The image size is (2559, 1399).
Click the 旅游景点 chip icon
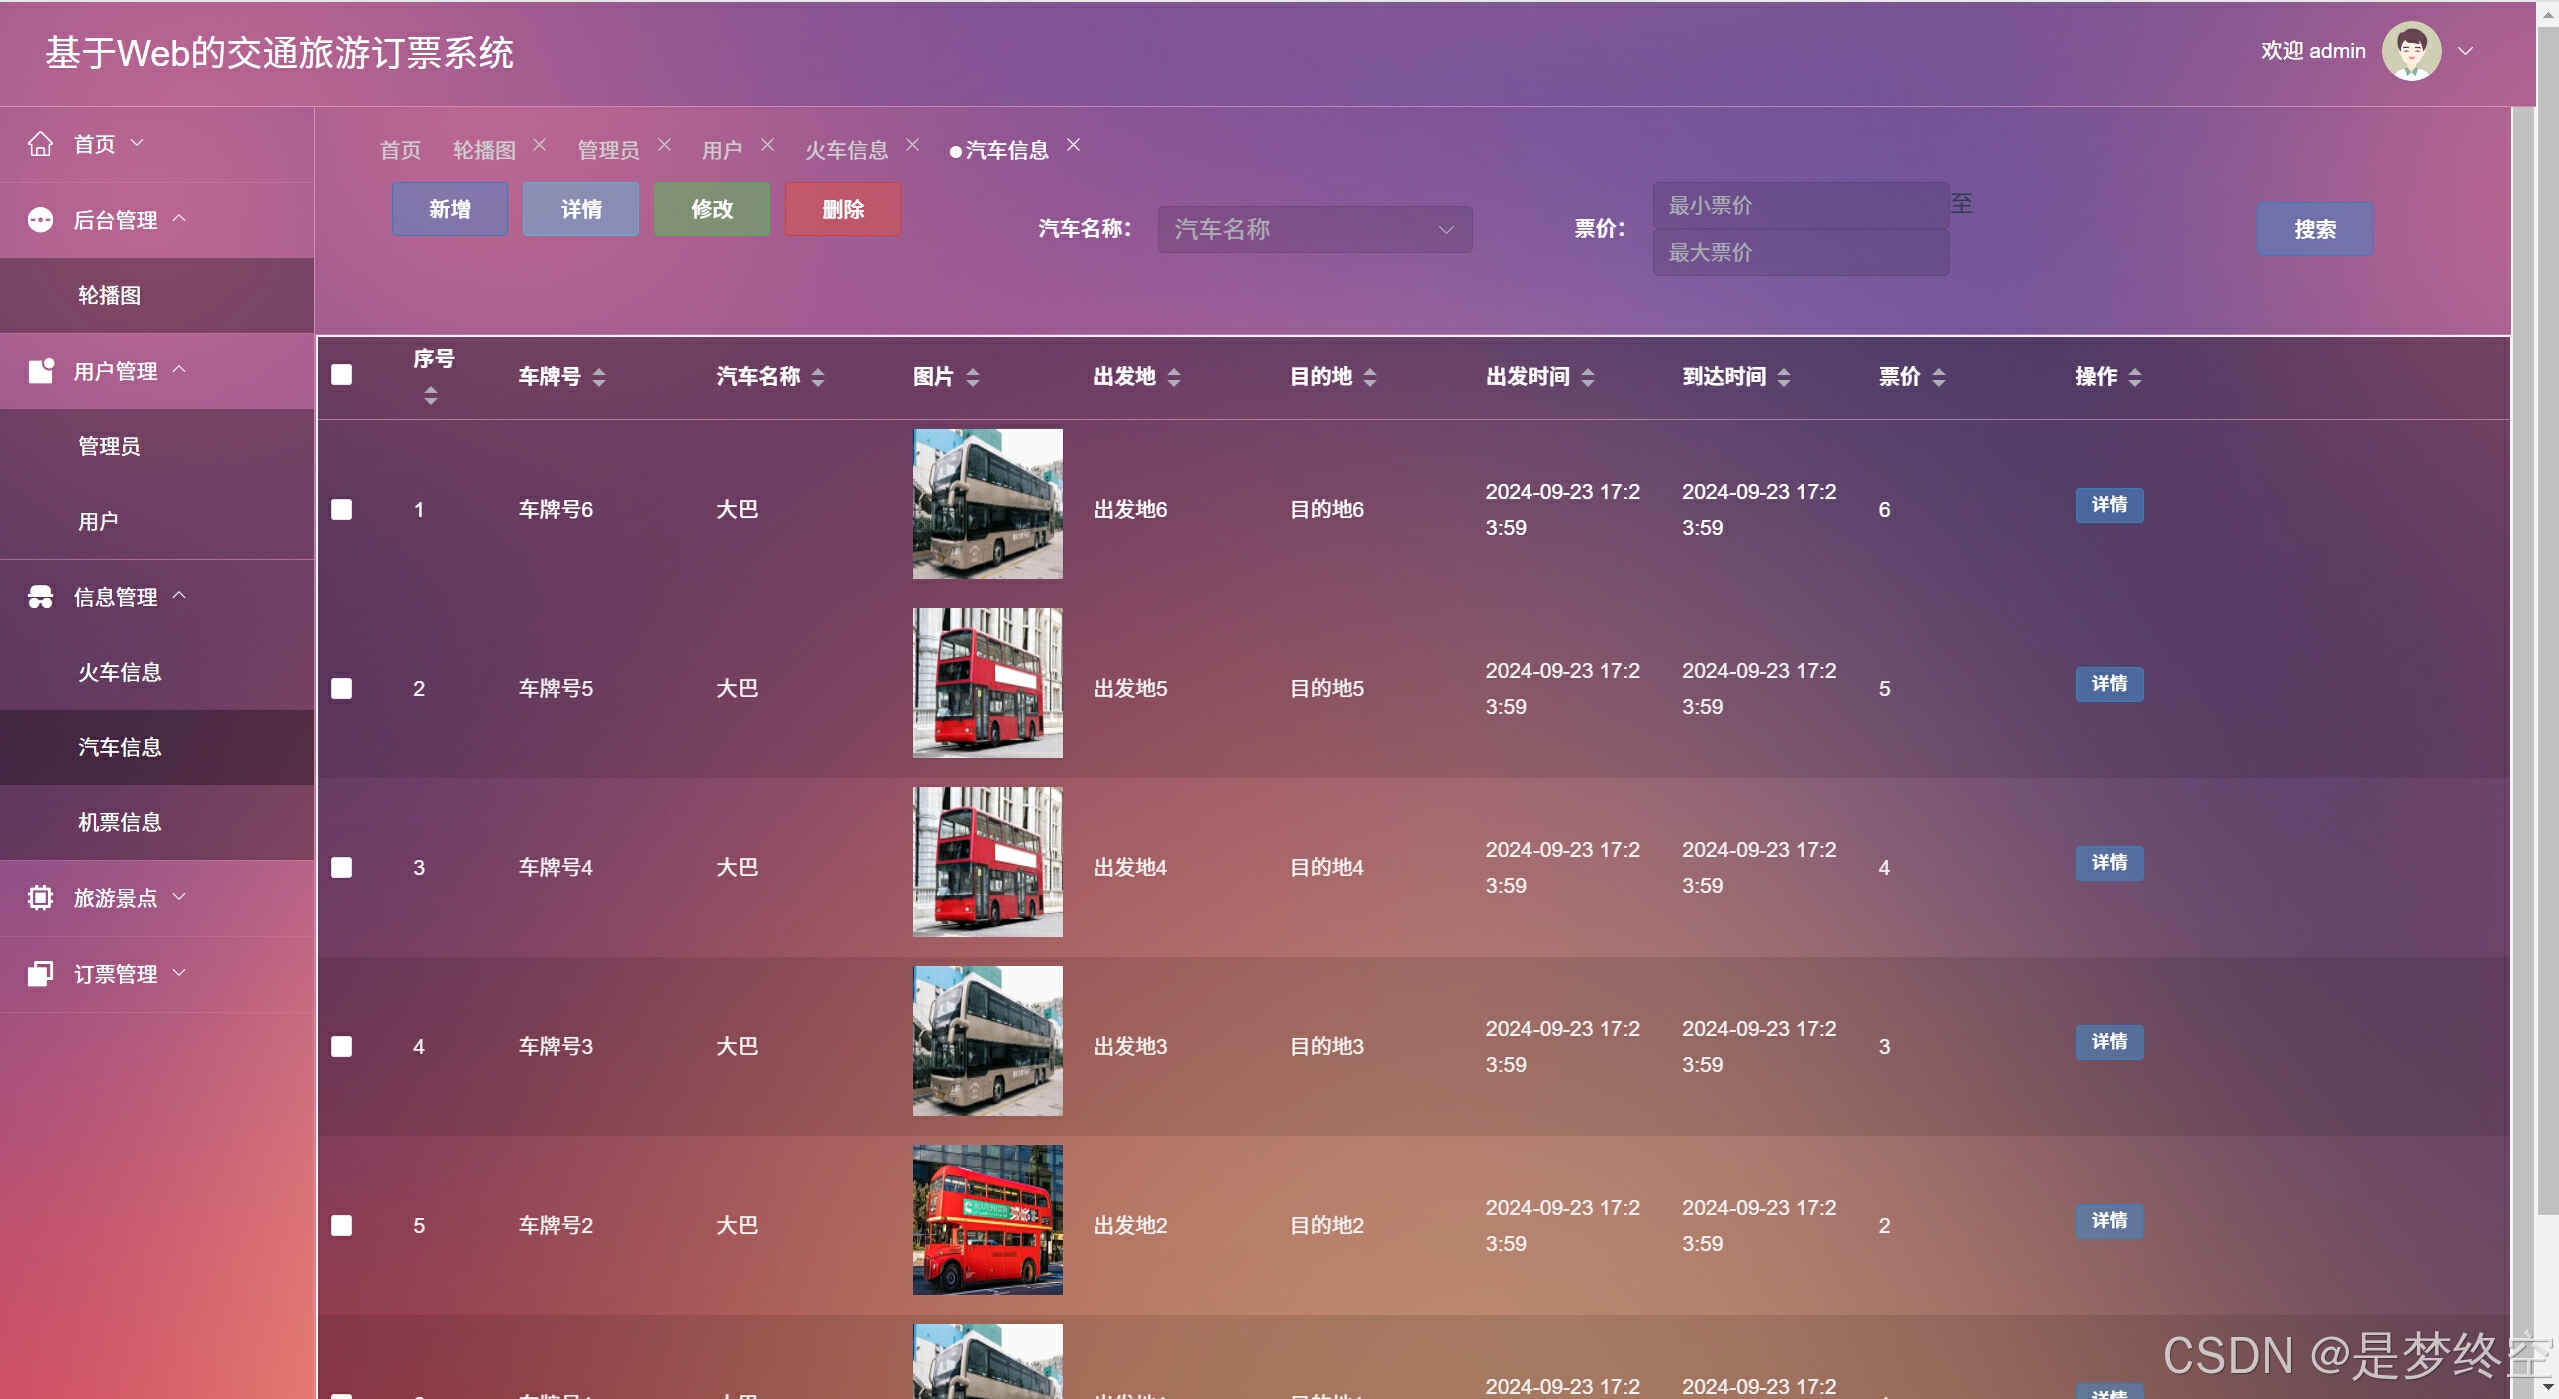[x=40, y=898]
